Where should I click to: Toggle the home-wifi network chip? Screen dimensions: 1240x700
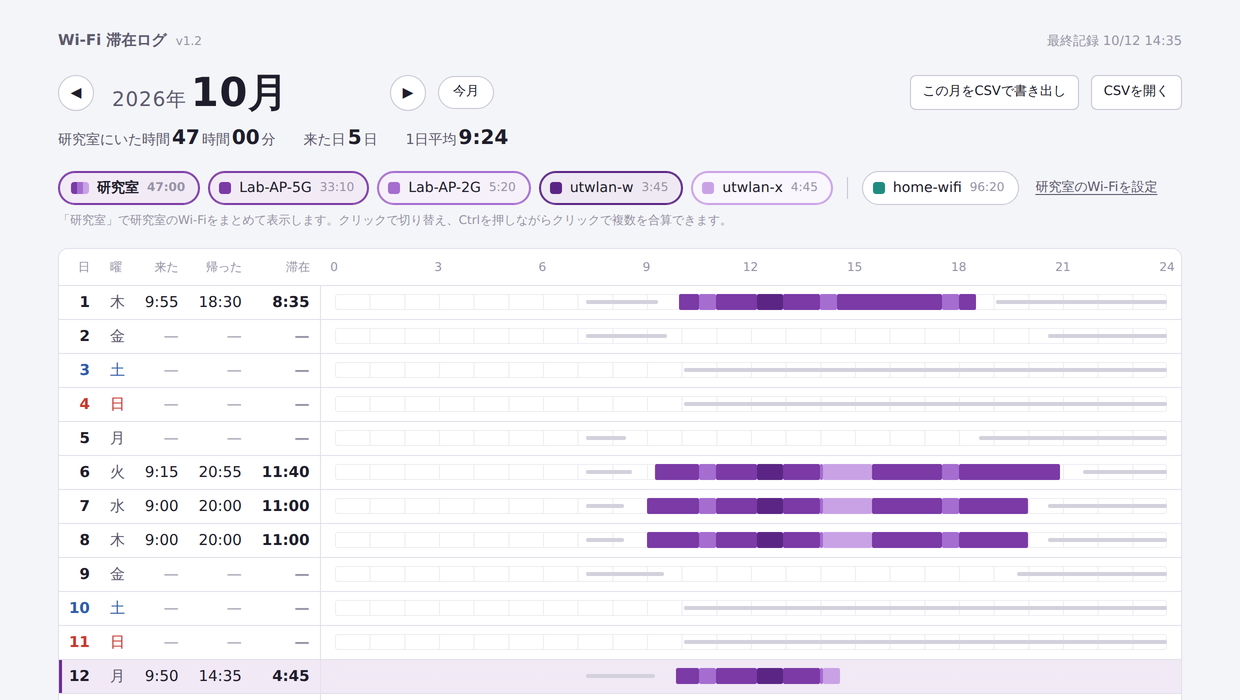tap(940, 188)
